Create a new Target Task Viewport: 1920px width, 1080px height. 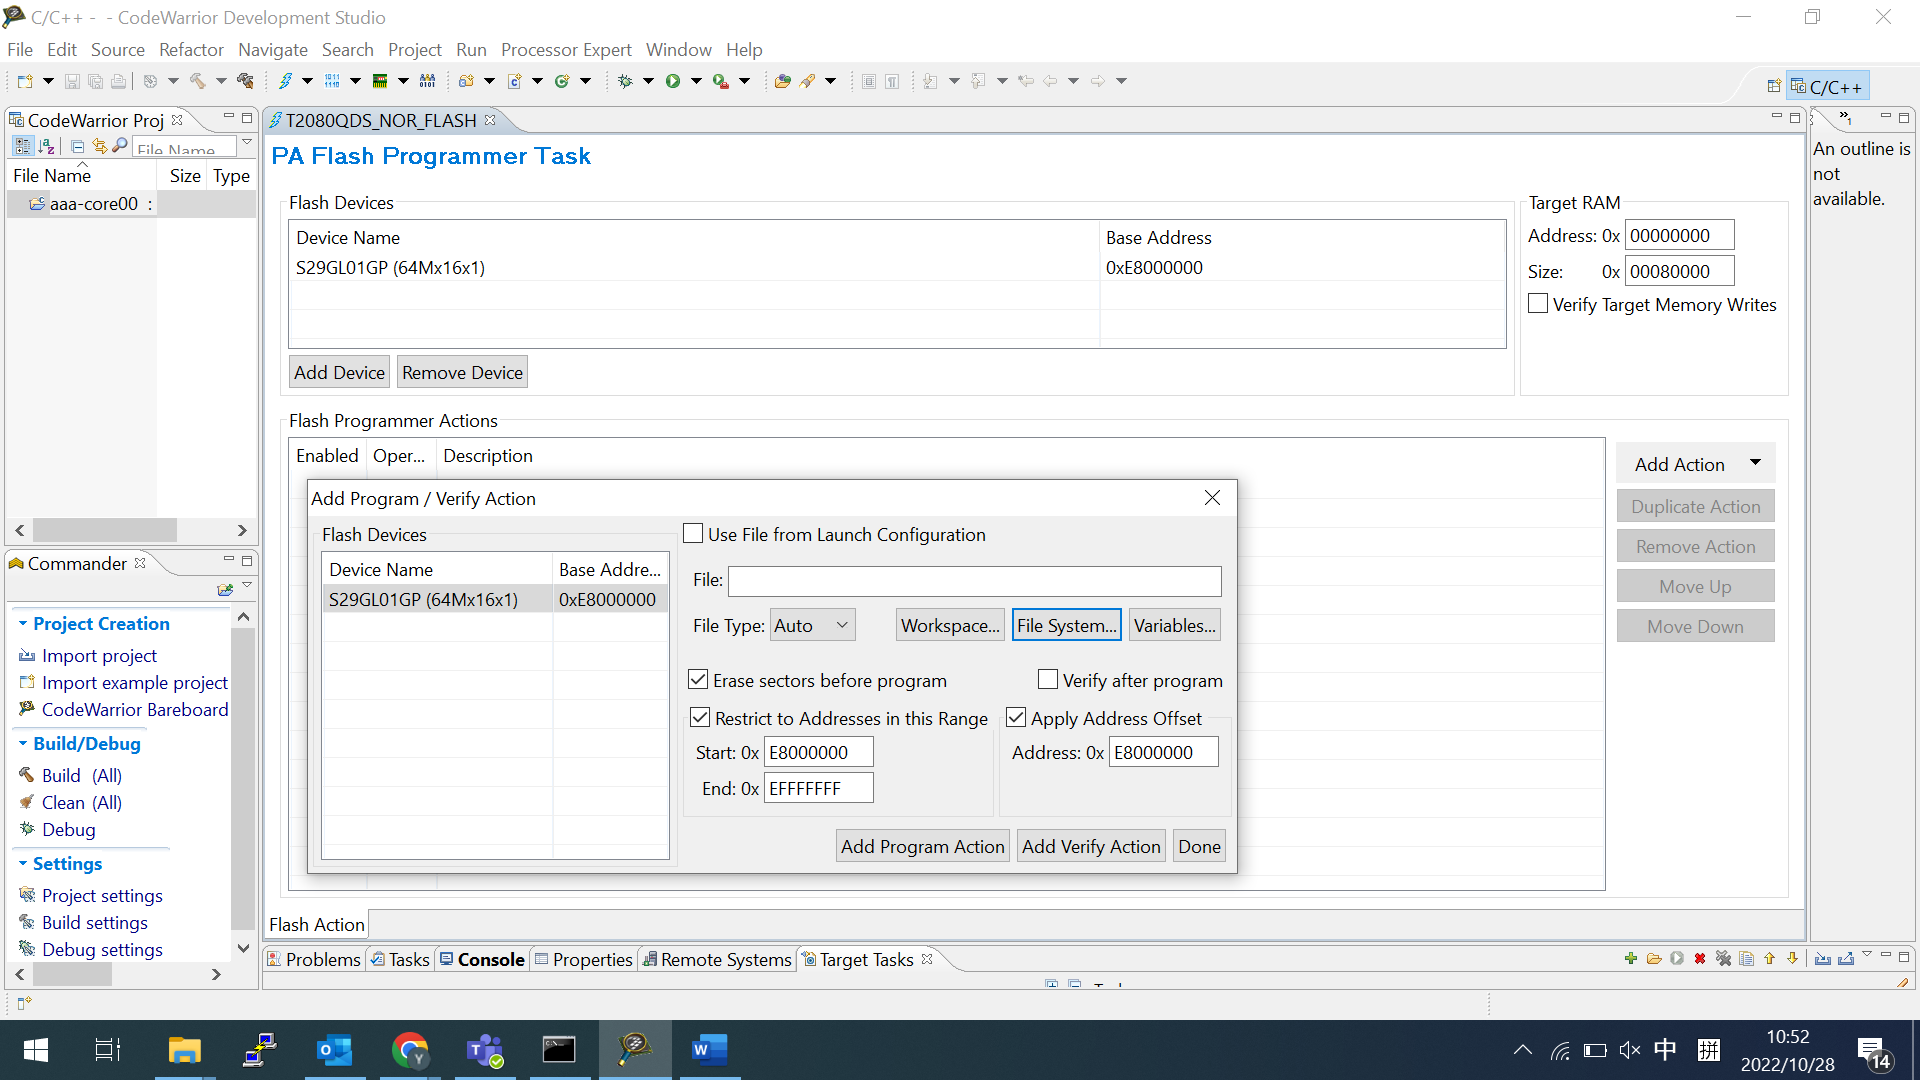tap(1630, 958)
